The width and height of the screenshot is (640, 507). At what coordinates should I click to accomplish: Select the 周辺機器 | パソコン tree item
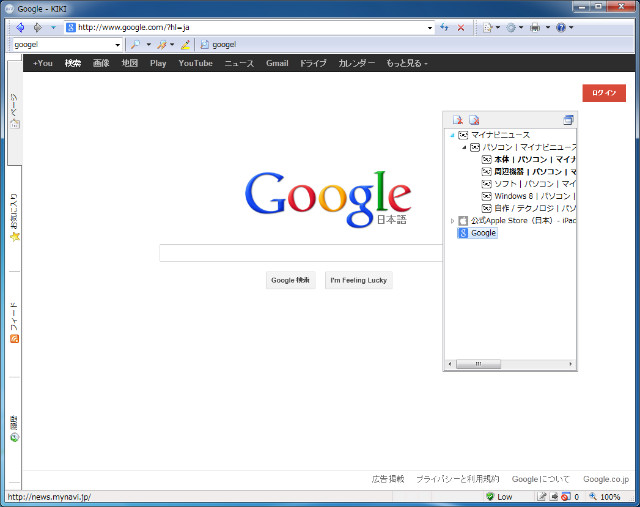tap(529, 172)
